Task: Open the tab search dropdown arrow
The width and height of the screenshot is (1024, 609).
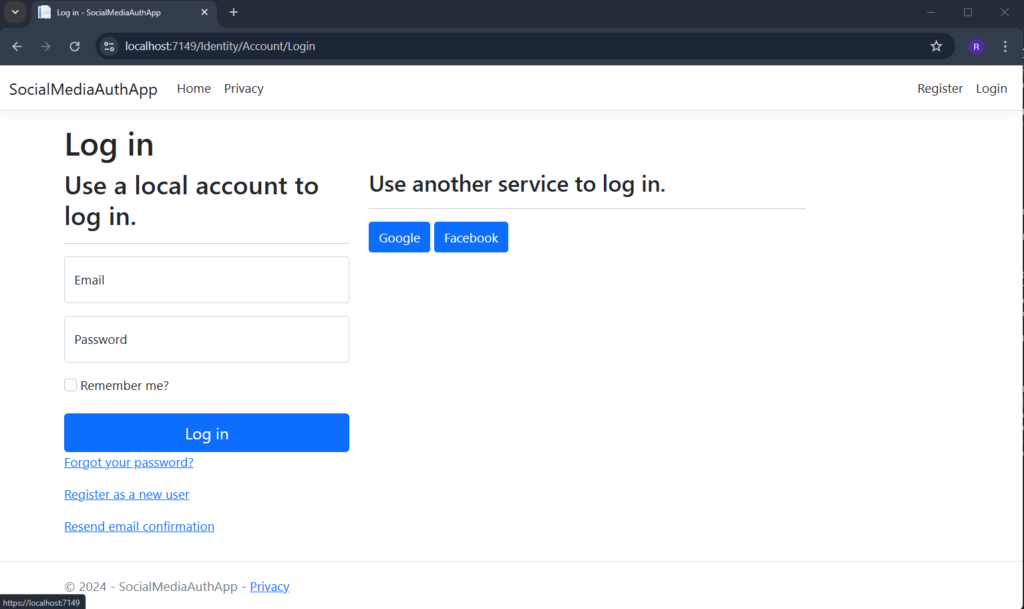Action: (x=15, y=12)
